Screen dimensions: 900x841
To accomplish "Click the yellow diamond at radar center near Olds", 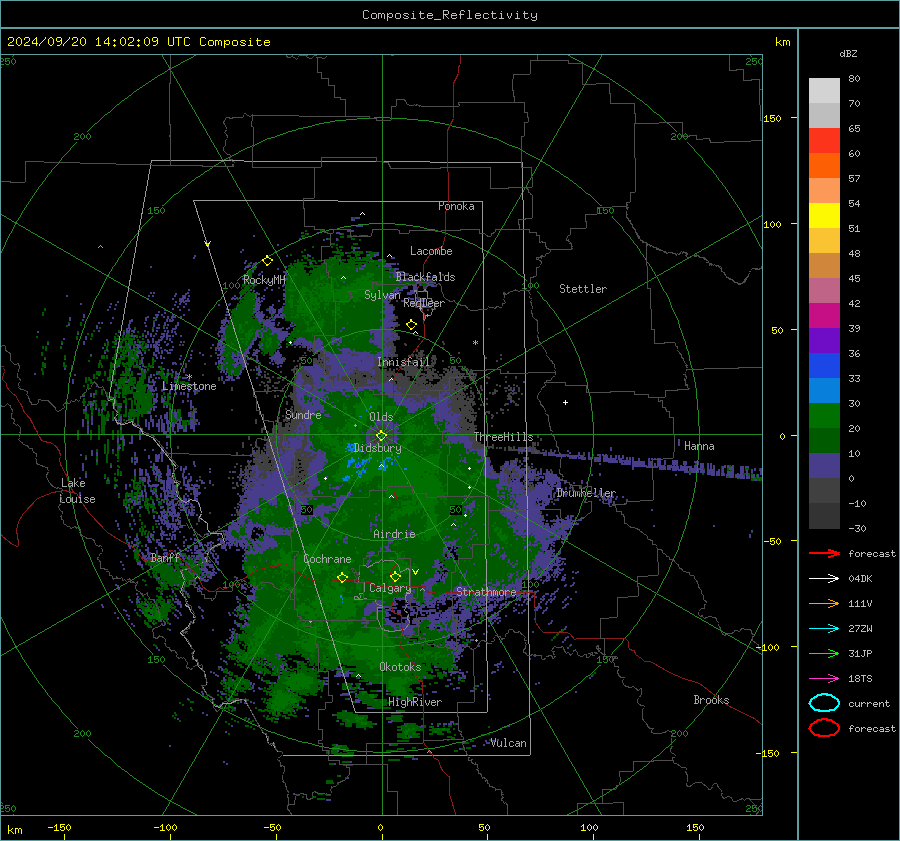I will coord(382,436).
